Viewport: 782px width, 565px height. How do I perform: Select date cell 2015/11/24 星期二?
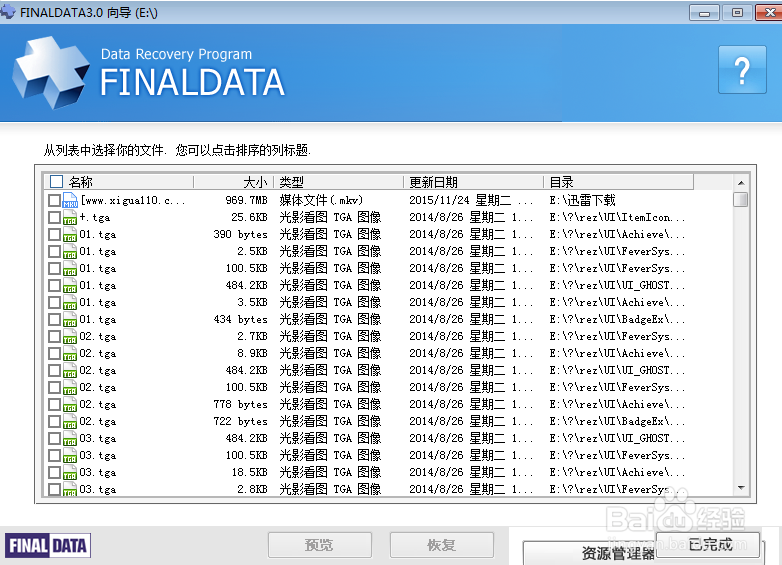tap(471, 200)
